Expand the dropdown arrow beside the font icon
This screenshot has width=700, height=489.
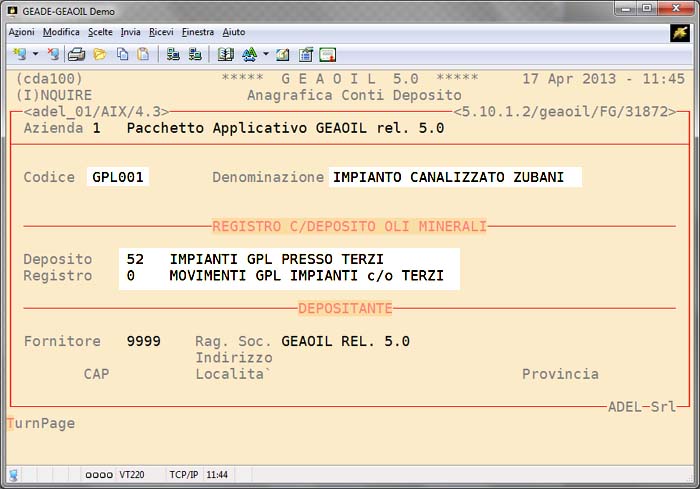(x=265, y=54)
